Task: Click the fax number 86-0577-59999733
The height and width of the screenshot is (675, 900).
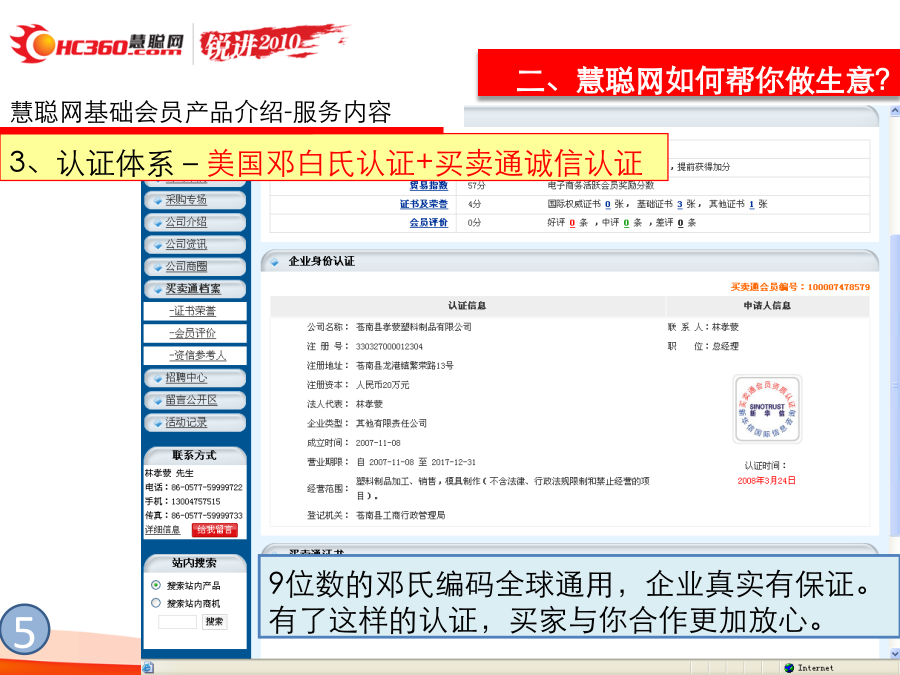Action: pos(207,516)
